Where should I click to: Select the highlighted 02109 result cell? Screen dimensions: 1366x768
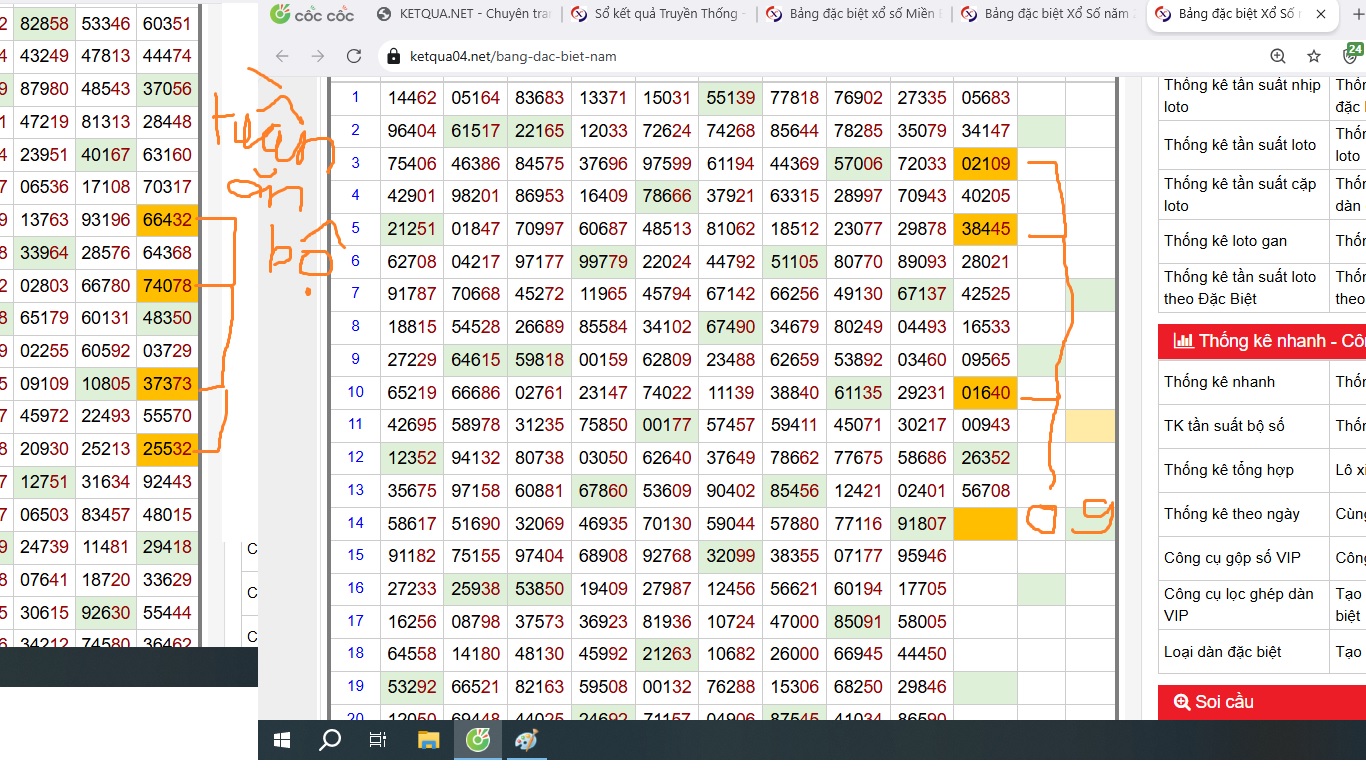(x=985, y=163)
